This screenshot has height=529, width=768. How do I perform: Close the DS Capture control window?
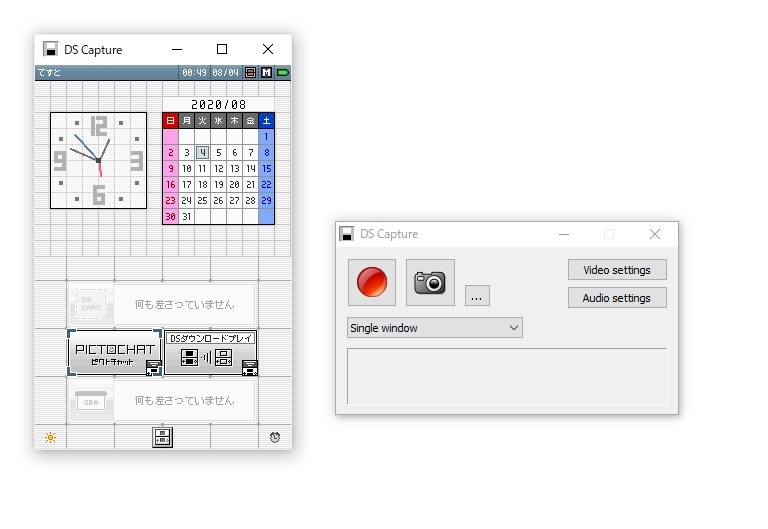[x=655, y=234]
